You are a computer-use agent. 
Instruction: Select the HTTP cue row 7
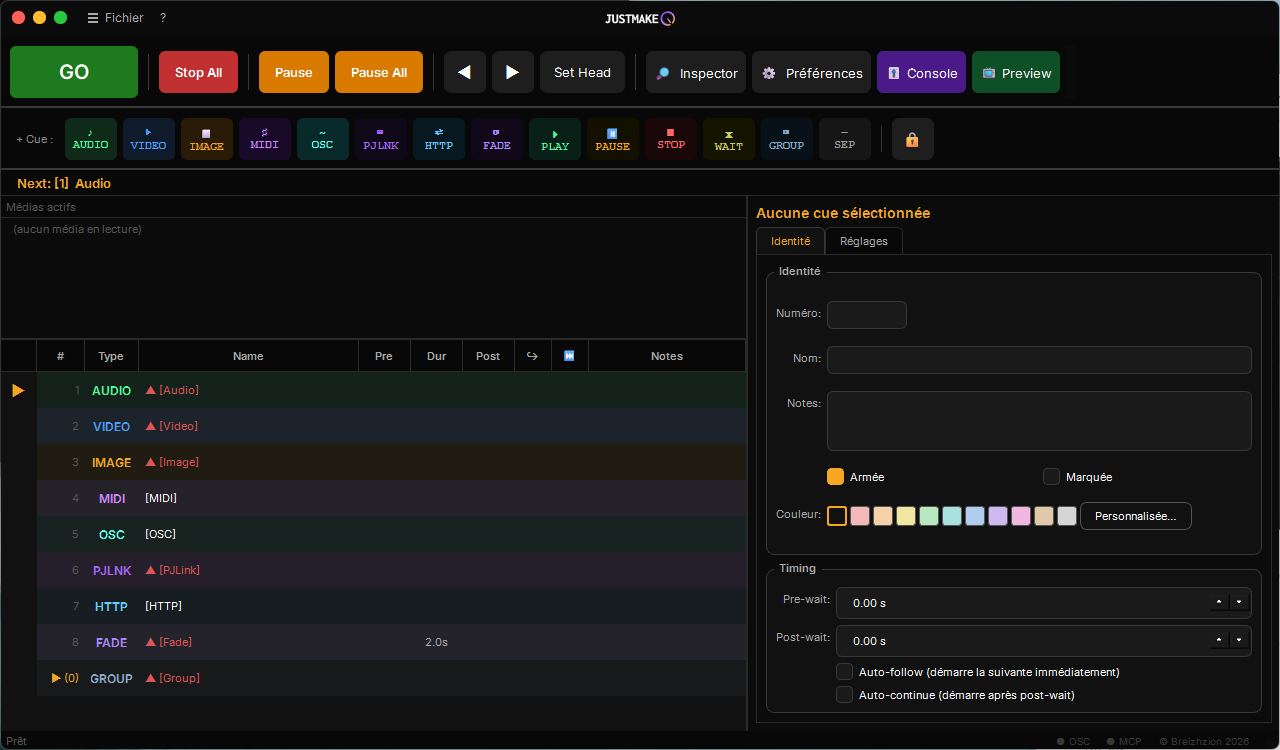pyautogui.click(x=391, y=606)
